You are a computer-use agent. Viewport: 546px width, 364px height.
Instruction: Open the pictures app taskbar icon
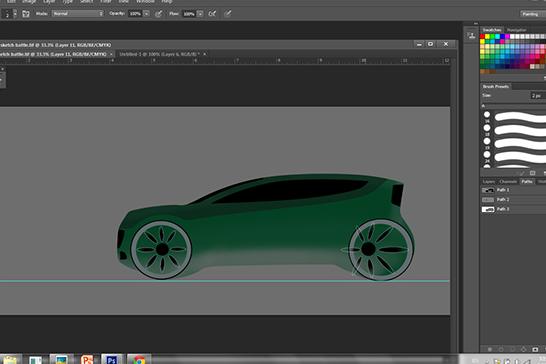pos(61,359)
